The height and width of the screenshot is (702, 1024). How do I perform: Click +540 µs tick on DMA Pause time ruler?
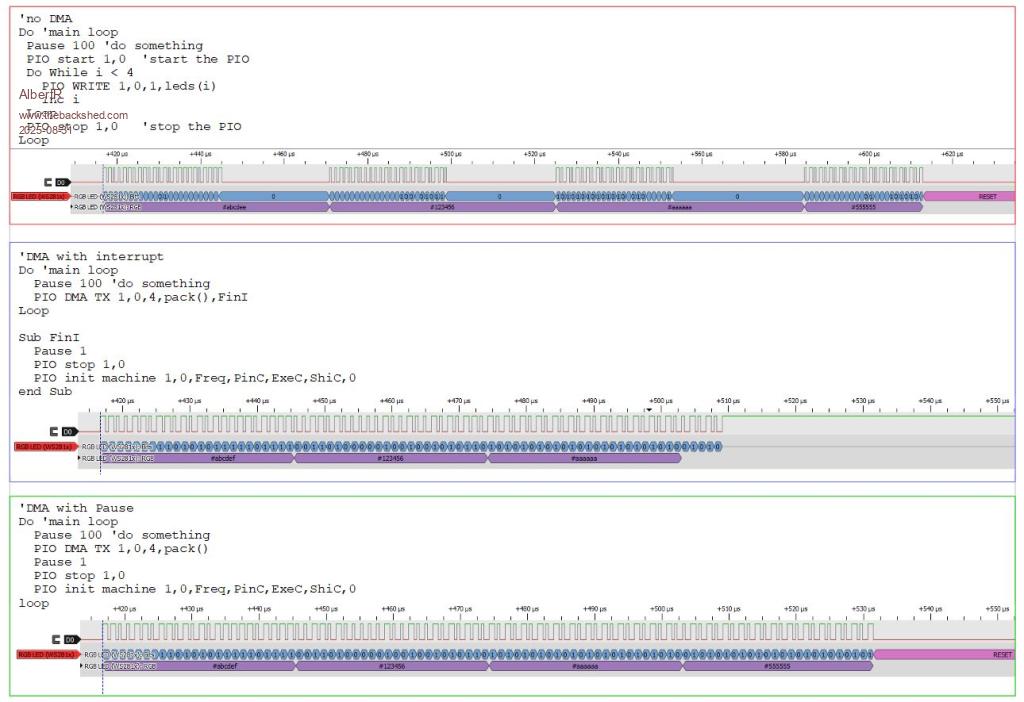click(930, 608)
